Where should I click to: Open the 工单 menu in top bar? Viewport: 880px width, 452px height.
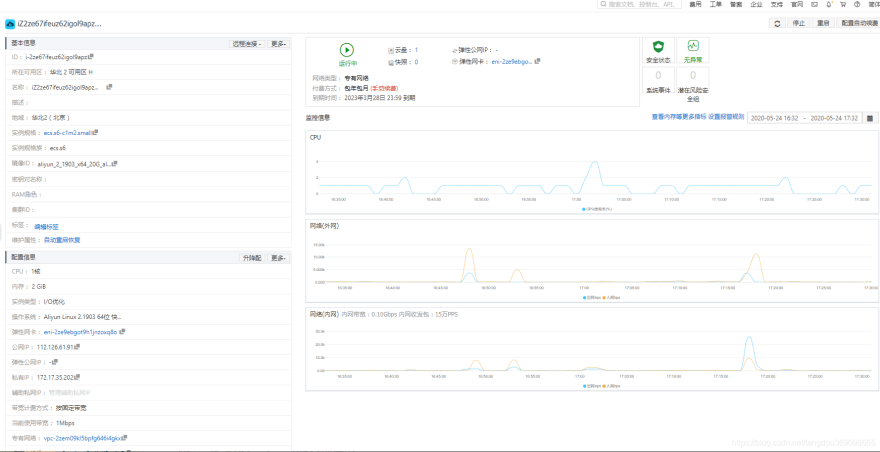[x=716, y=4]
